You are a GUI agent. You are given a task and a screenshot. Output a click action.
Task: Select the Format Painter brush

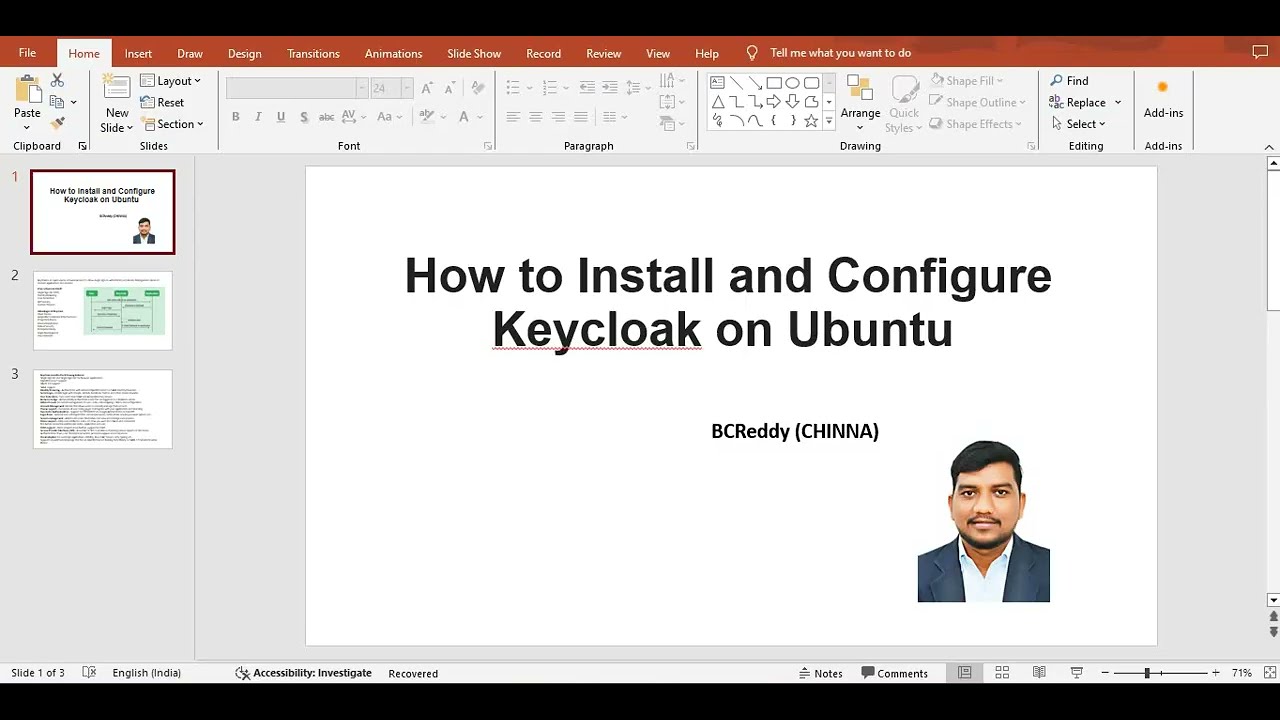point(57,123)
